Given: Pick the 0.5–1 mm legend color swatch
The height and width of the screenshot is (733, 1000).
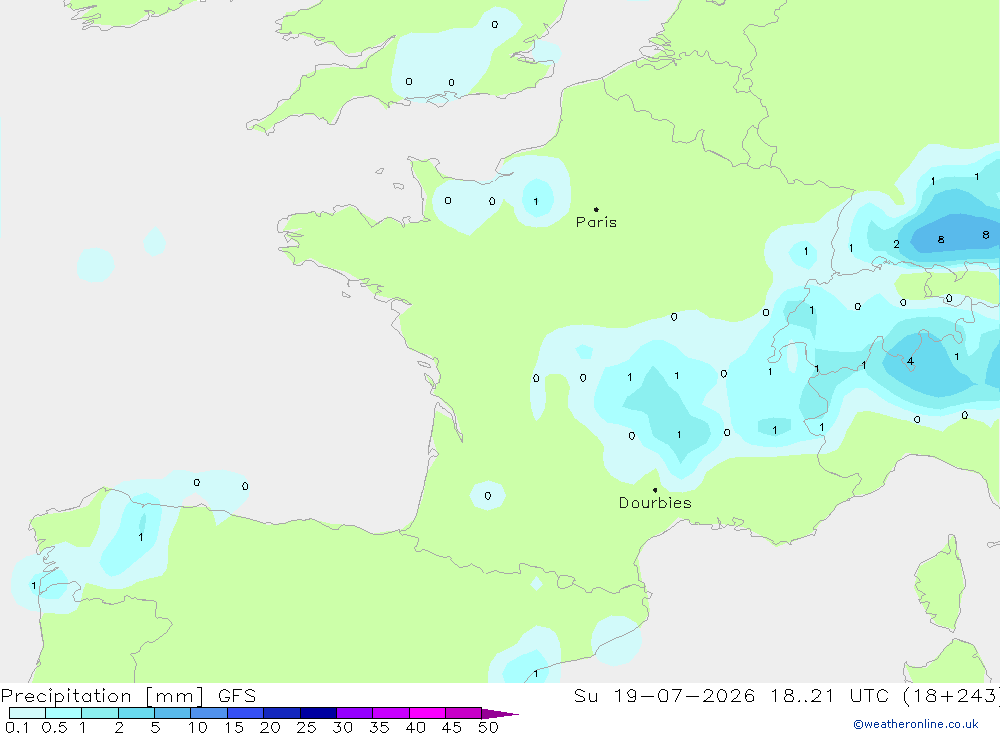Looking at the screenshot, I should [64, 713].
